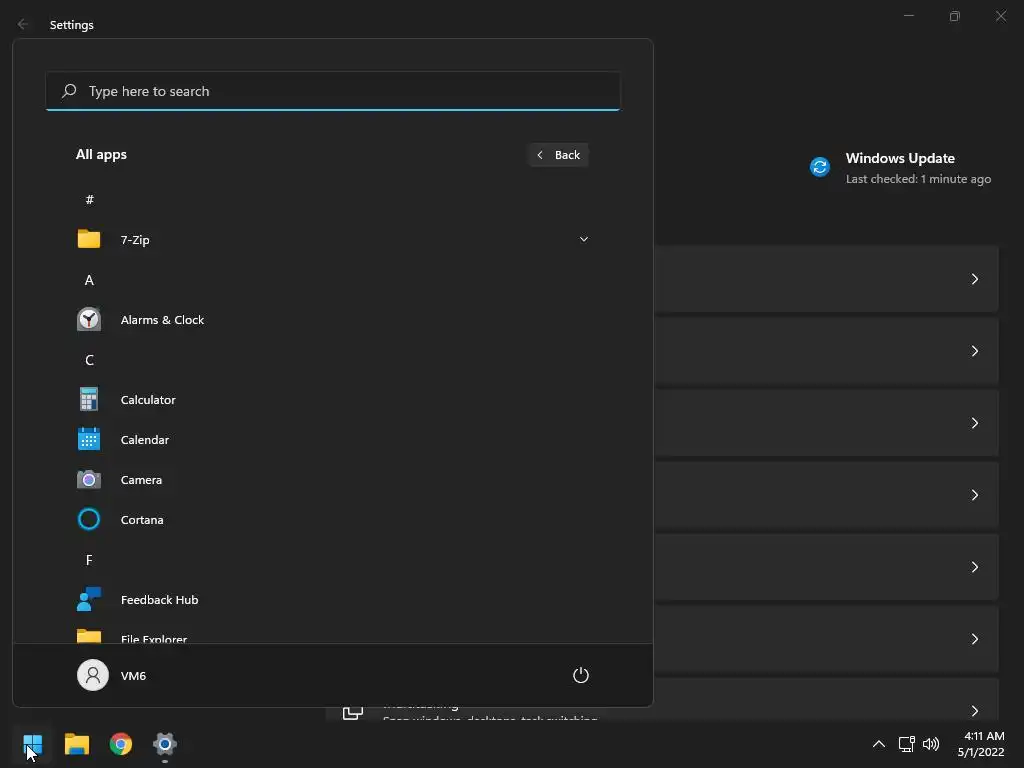Open the first Settings row chevron
The height and width of the screenshot is (768, 1024).
[x=974, y=279]
